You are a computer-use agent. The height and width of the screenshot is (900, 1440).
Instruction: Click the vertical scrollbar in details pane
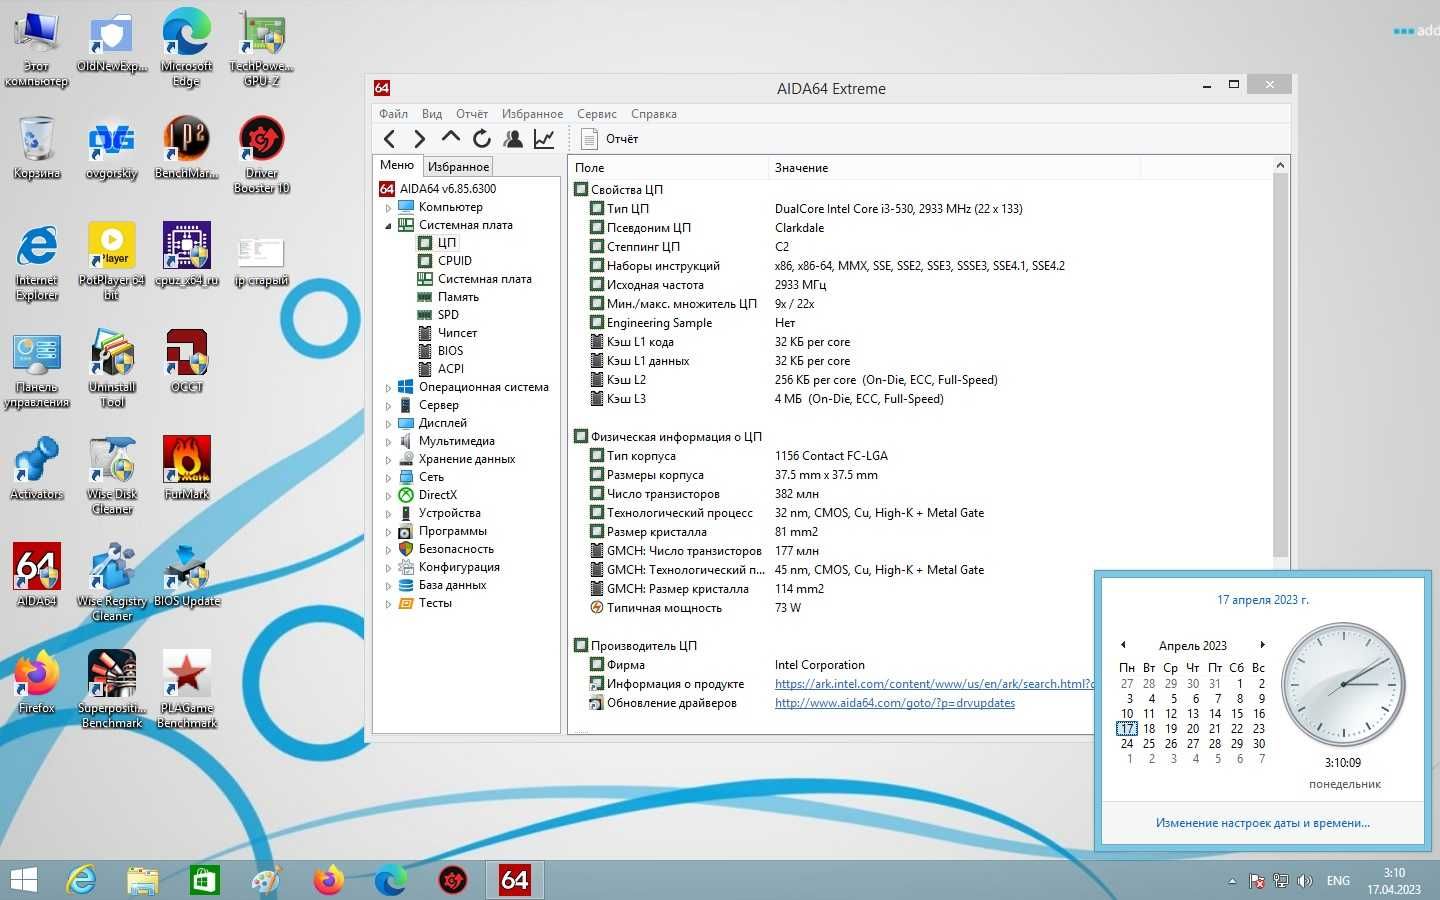[x=1280, y=366]
